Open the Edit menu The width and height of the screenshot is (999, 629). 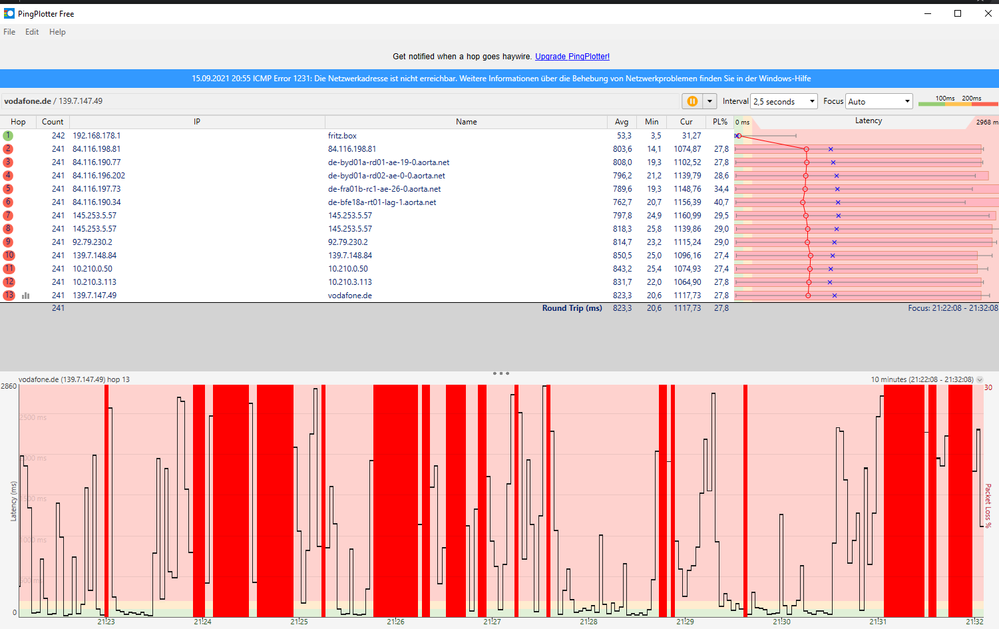pos(32,32)
